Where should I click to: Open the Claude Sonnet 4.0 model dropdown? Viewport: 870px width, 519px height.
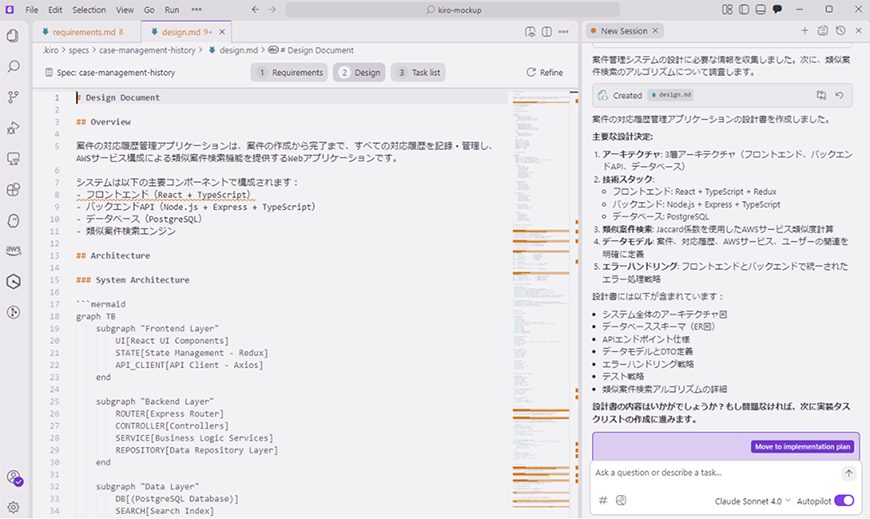752,501
